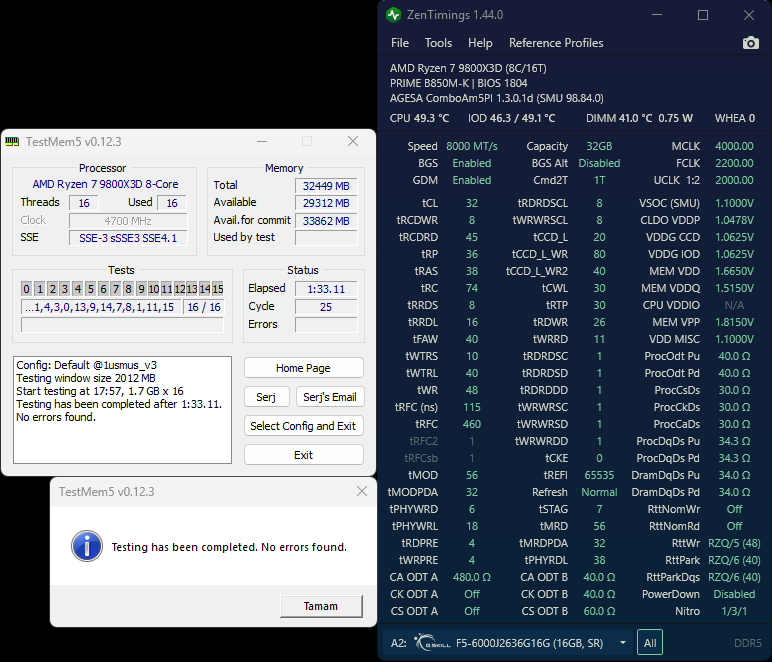Click the PowerDown Disabled value
Viewport: 772px width, 662px height.
[x=734, y=594]
